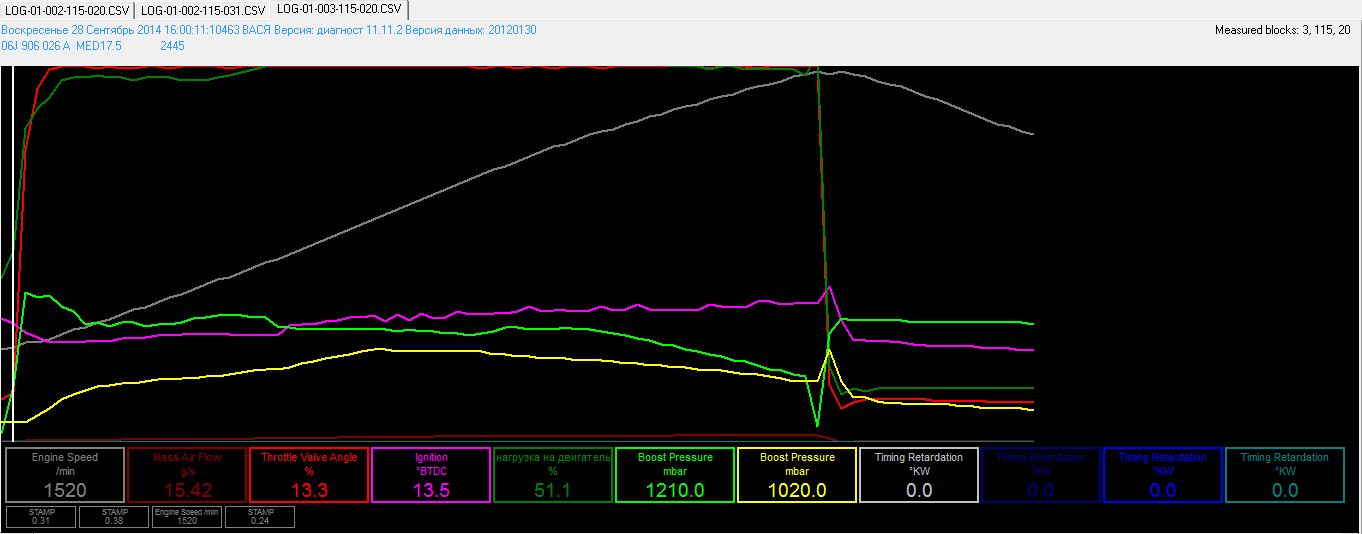Click the STAMP 0.24 box

click(x=259, y=516)
